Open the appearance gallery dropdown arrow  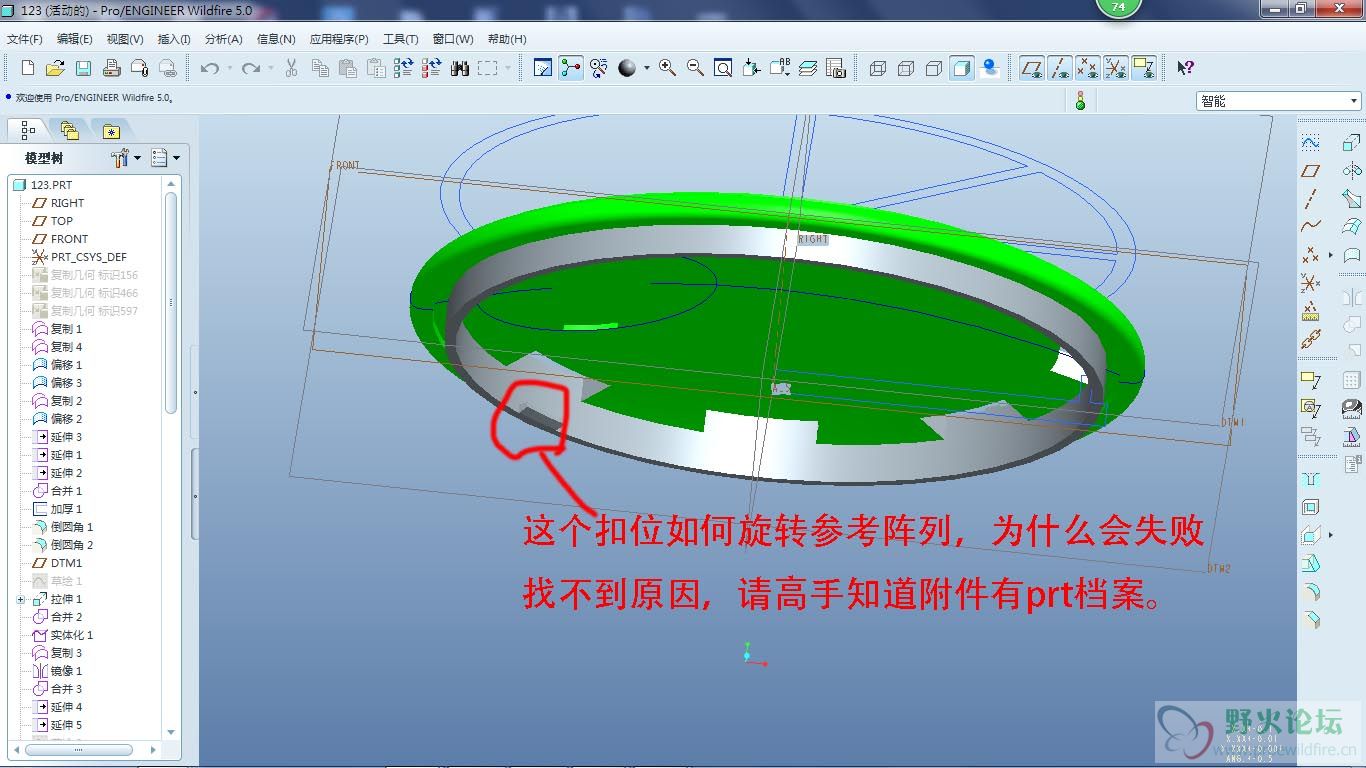tap(647, 68)
